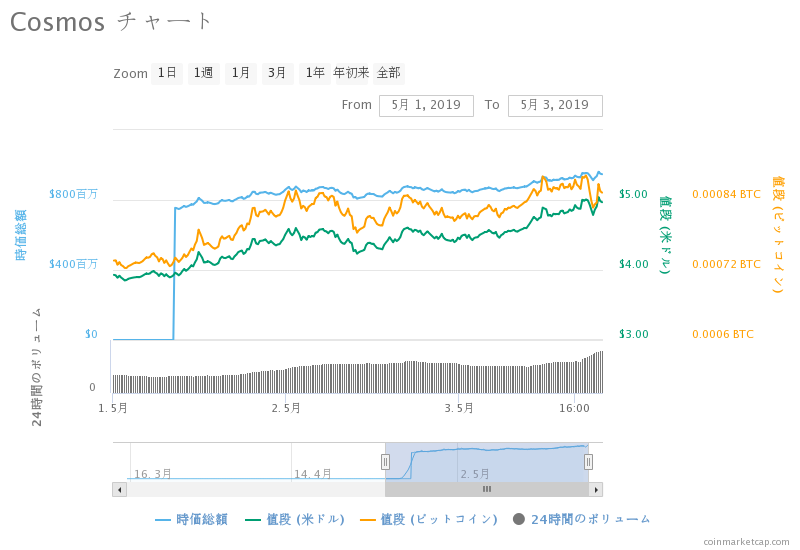The image size is (800, 550).
Task: Grab the left navigator range handle
Action: coord(385,462)
